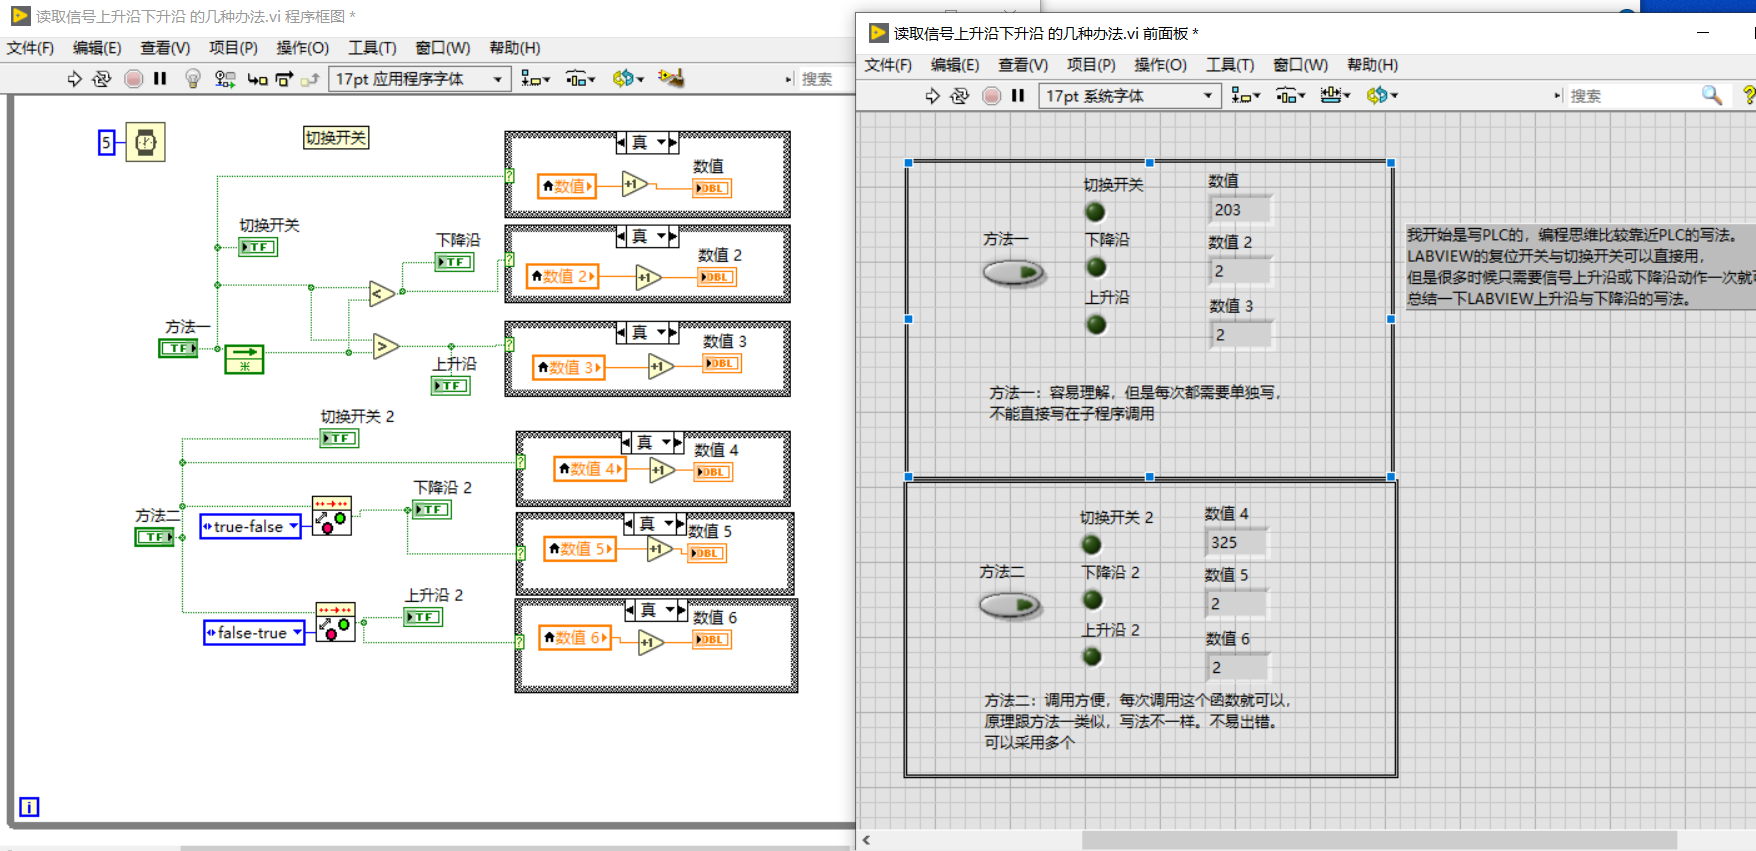Select the increment node in 数值 6 case
The image size is (1756, 851).
[652, 643]
